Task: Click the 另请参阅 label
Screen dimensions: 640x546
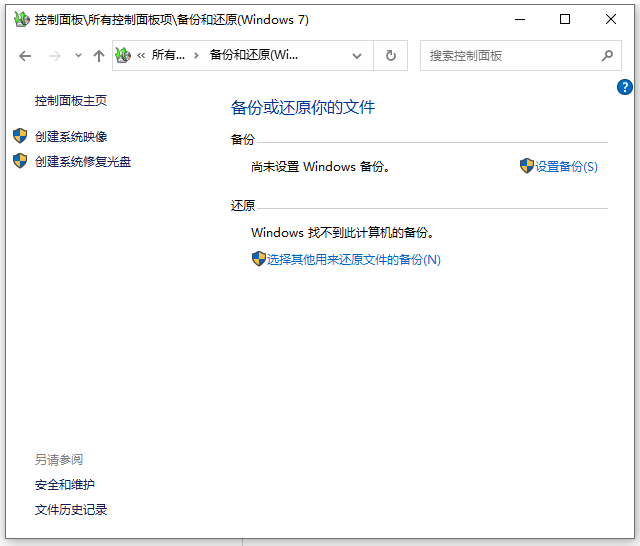Action: pos(59,460)
